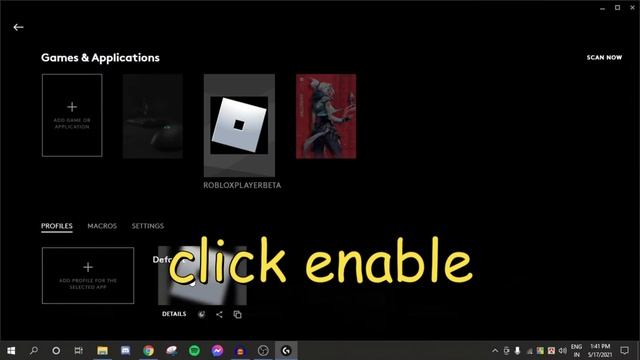Click the microphone tray icon
640x360 pixels.
pos(517,350)
